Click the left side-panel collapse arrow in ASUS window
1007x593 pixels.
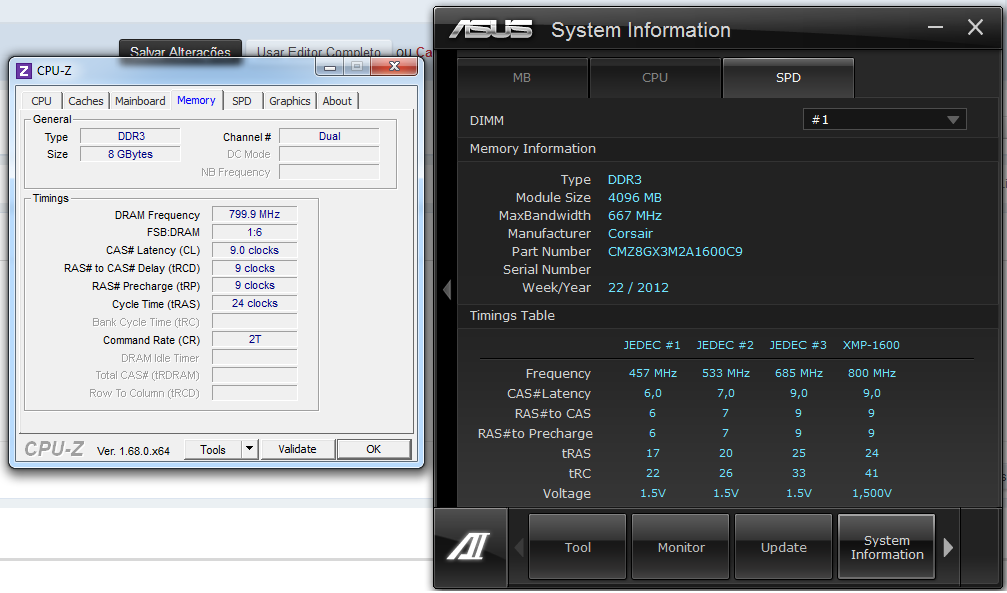447,289
